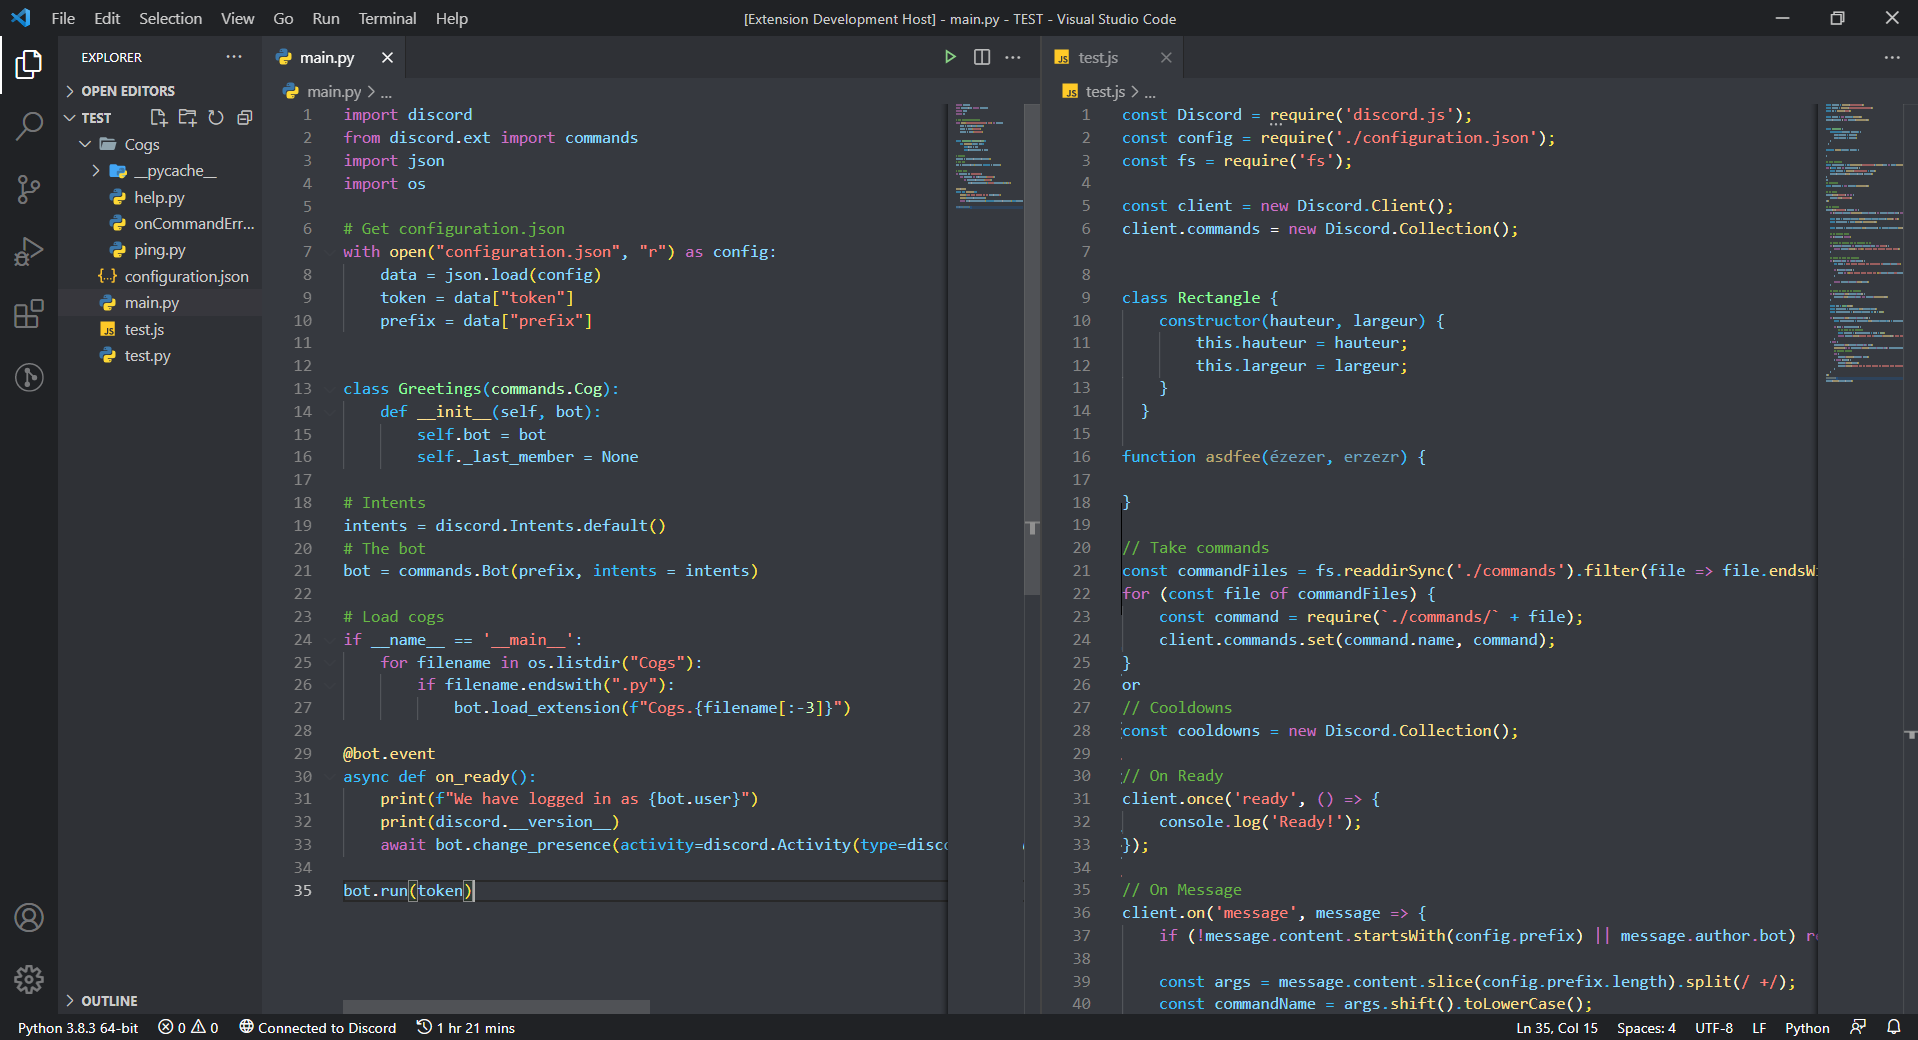Open the GitLens icon in activity bar
This screenshot has width=1918, height=1040.
(x=29, y=377)
